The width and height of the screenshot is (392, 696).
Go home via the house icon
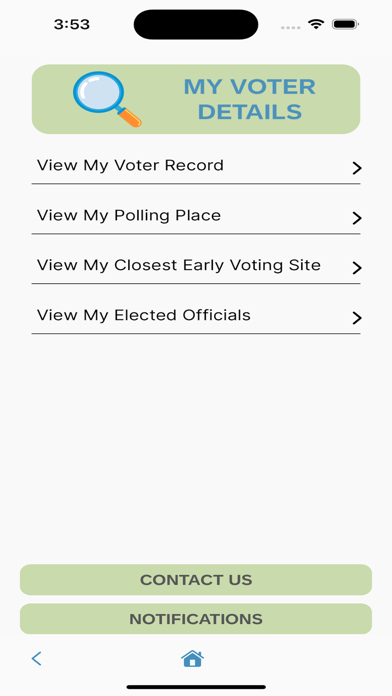point(192,658)
